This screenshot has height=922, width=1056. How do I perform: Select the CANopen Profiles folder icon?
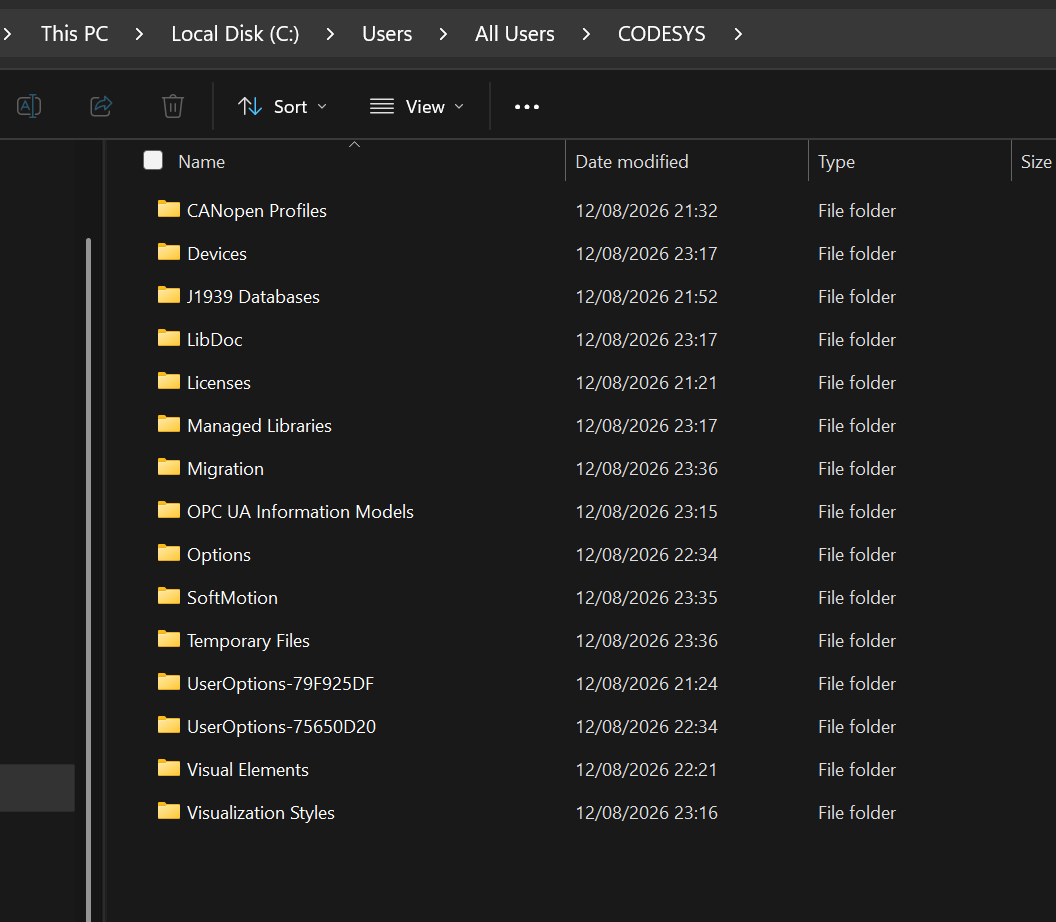coord(168,209)
